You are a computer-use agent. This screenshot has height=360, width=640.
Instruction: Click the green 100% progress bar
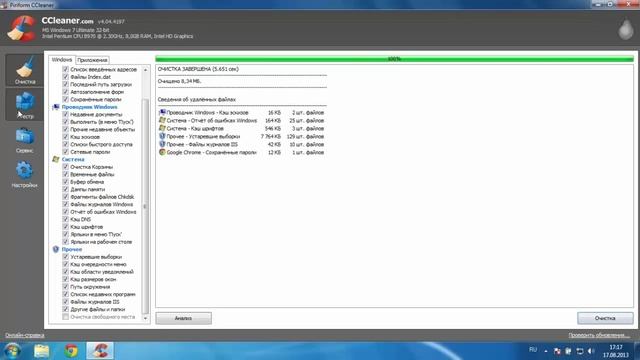point(394,59)
